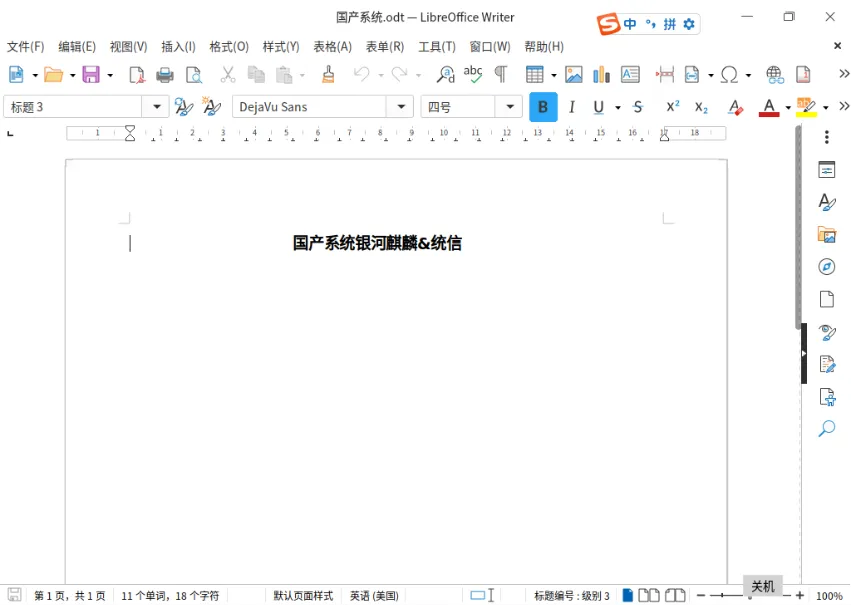Expand the paragraph style dropdown (标题 3)
851x605 pixels.
(156, 106)
